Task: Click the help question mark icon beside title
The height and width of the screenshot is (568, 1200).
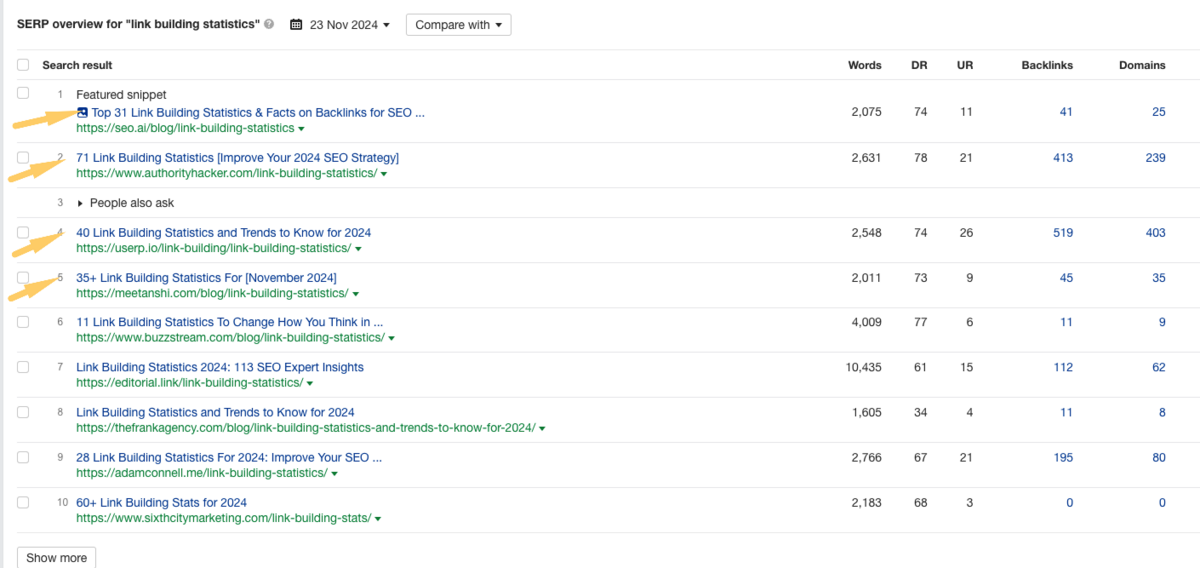Action: [269, 25]
